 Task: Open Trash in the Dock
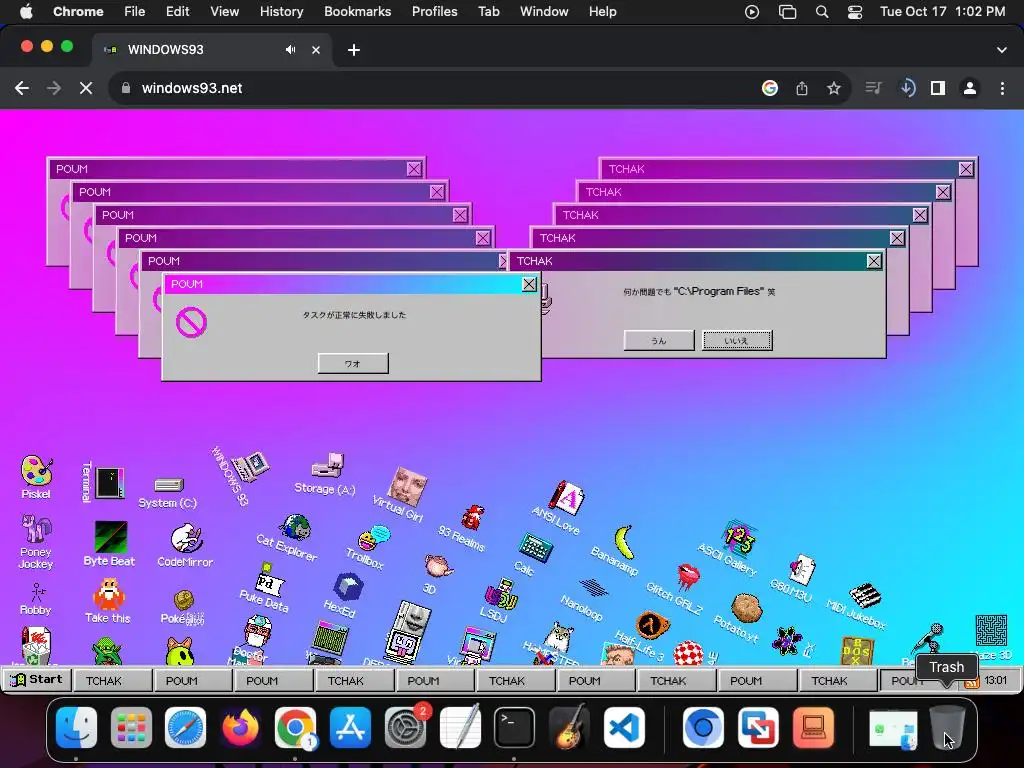click(x=947, y=727)
